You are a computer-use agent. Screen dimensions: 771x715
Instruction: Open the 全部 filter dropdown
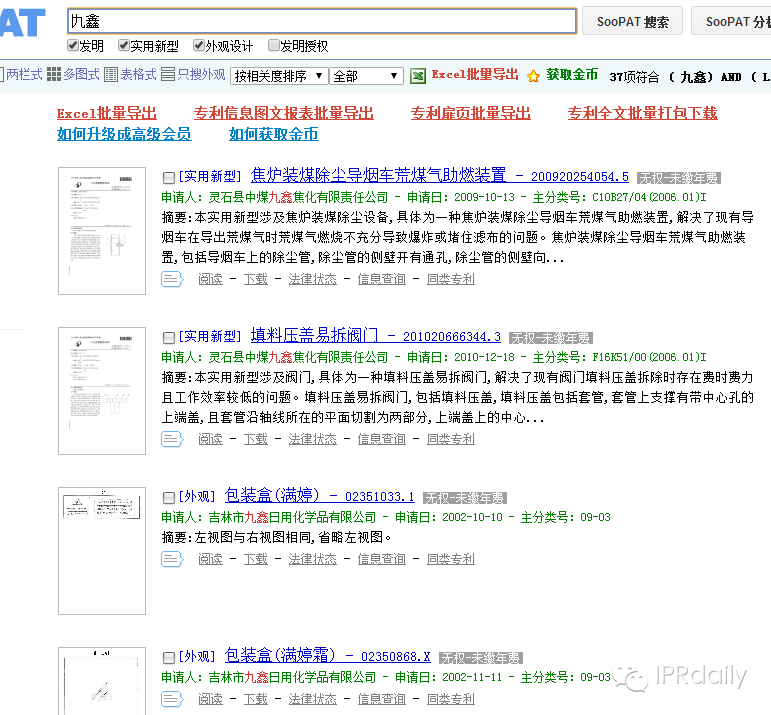pyautogui.click(x=366, y=76)
